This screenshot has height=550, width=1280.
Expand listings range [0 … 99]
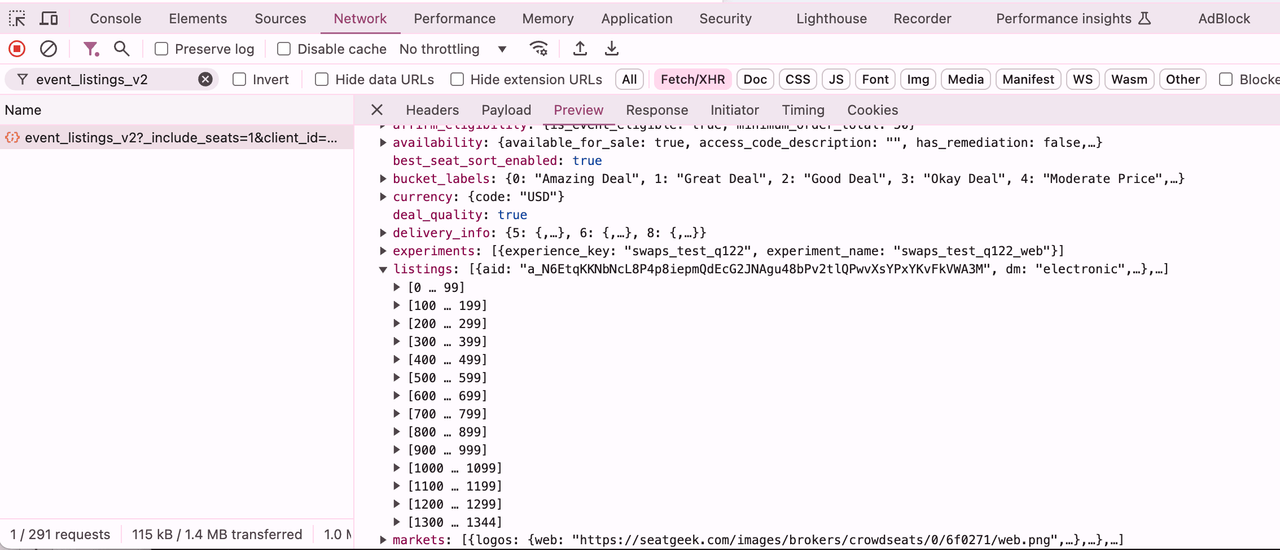click(x=399, y=287)
